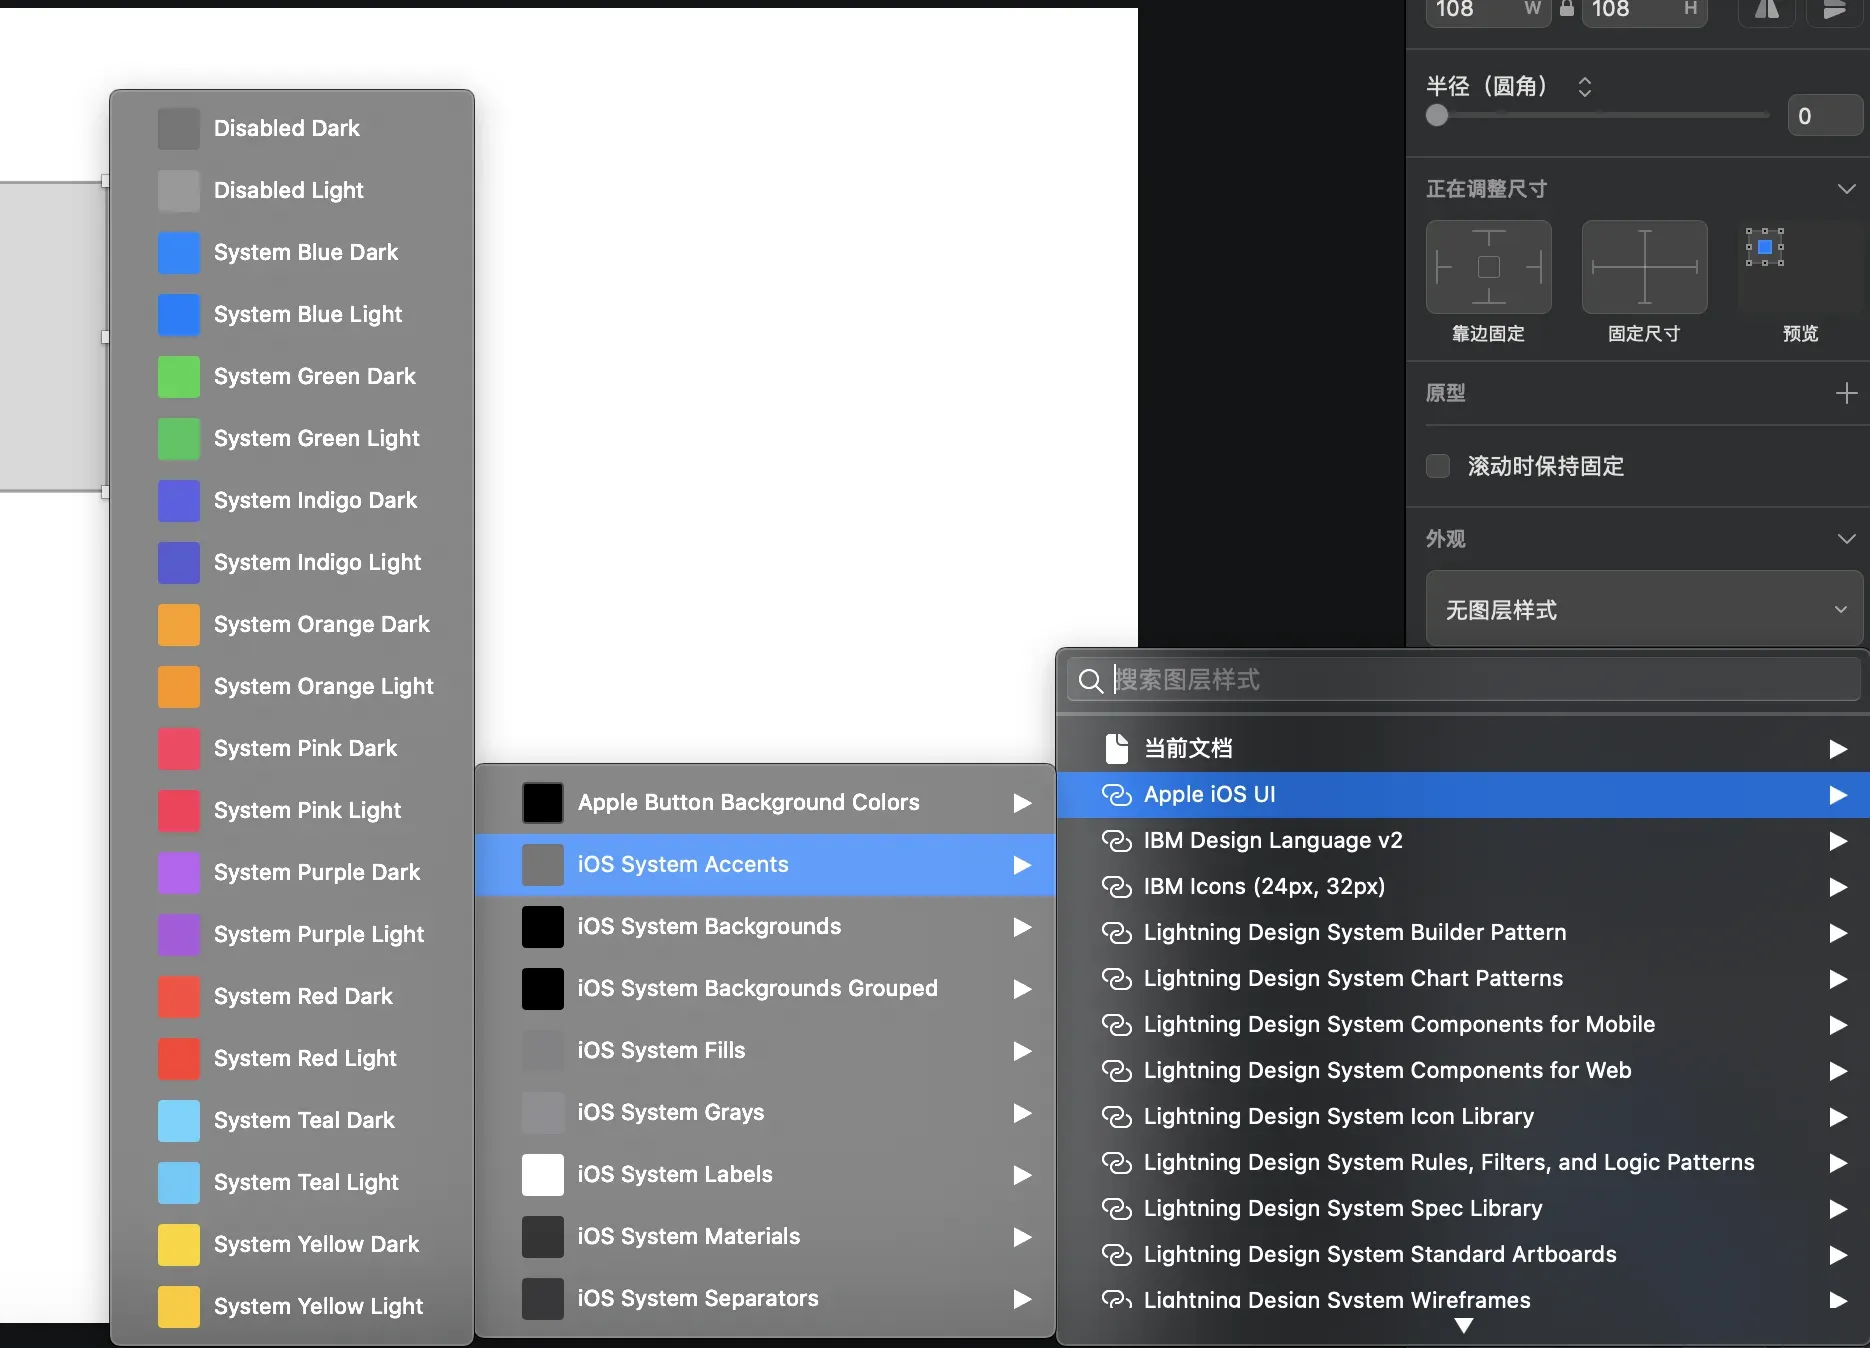This screenshot has width=1870, height=1348.
Task: Select Disabled Light style
Action: point(291,190)
